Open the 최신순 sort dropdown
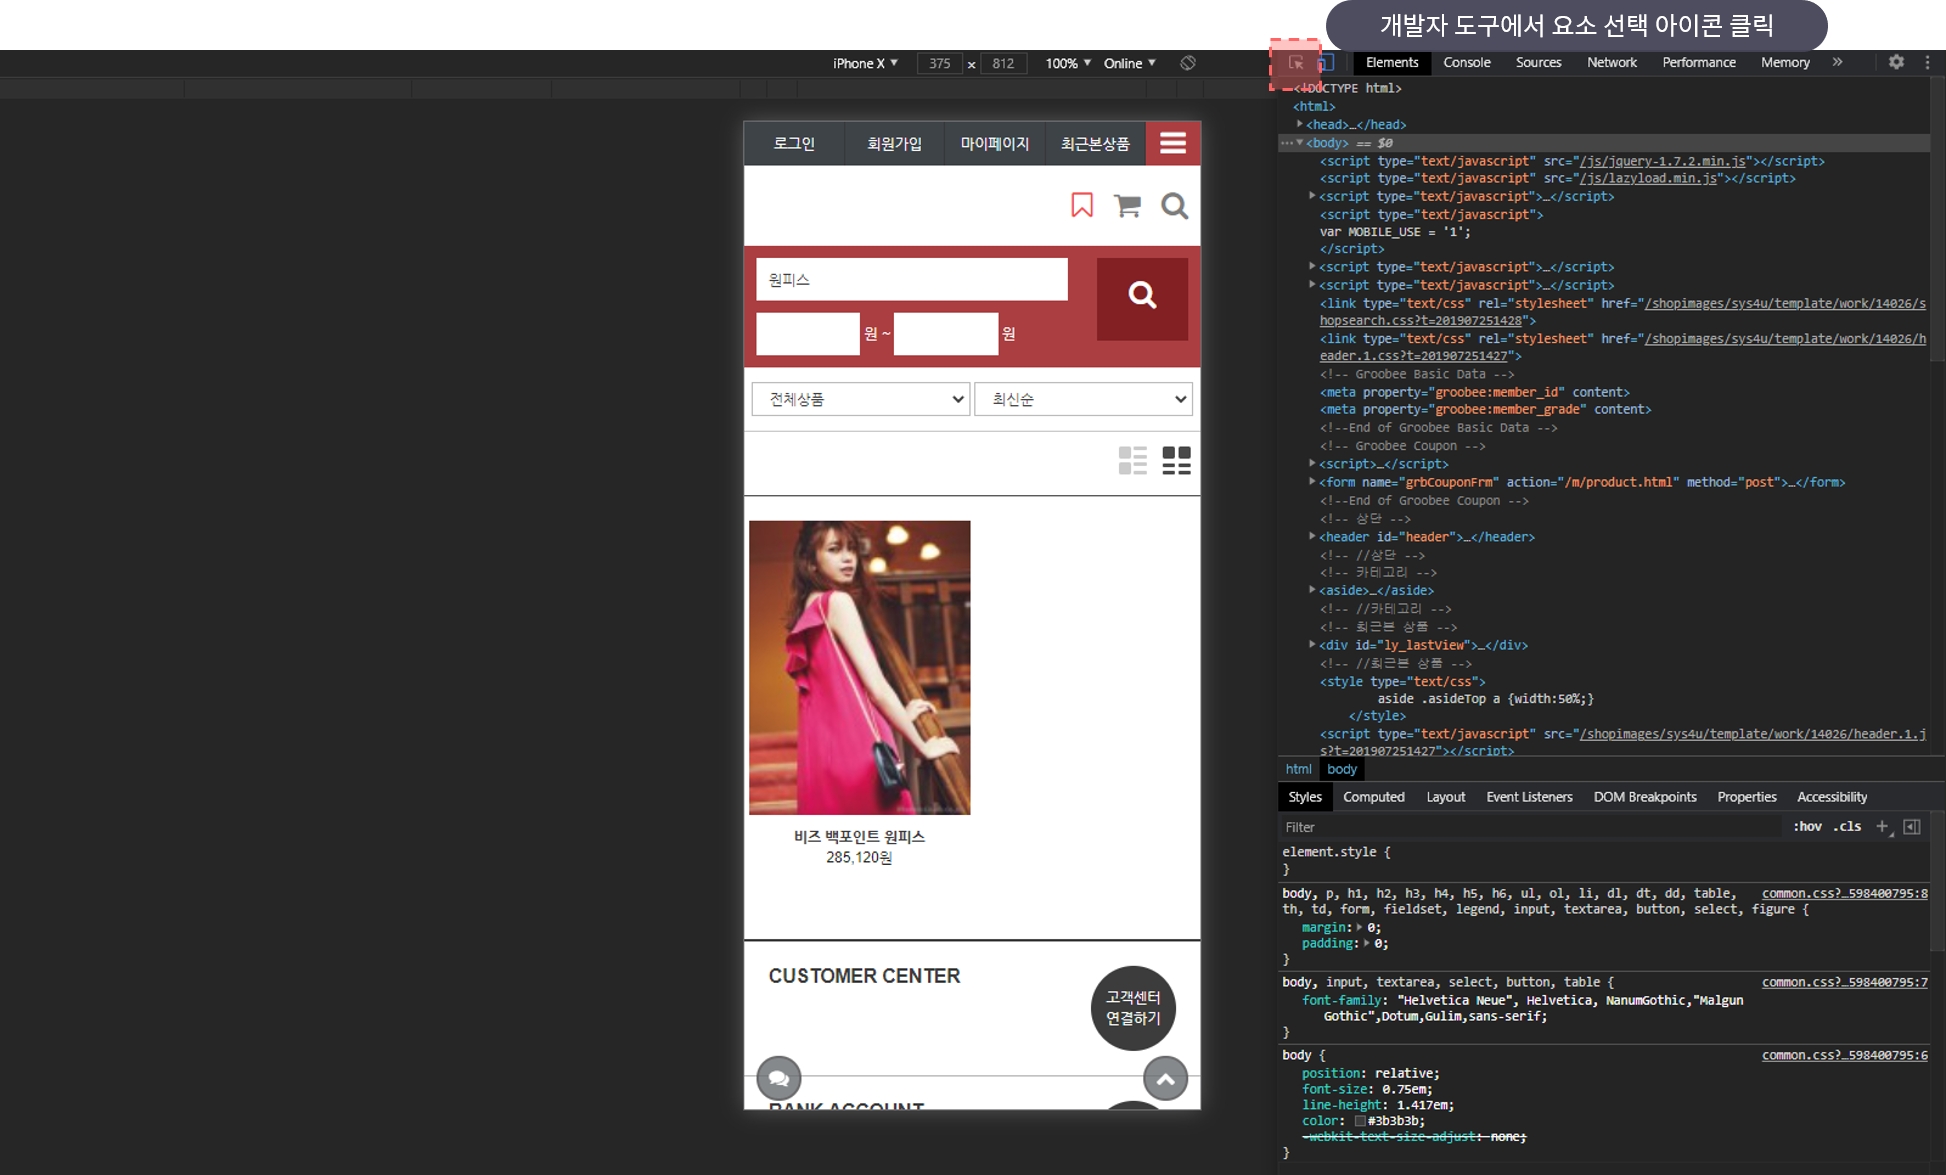Screen dimensions: 1946x1175 1084,399
